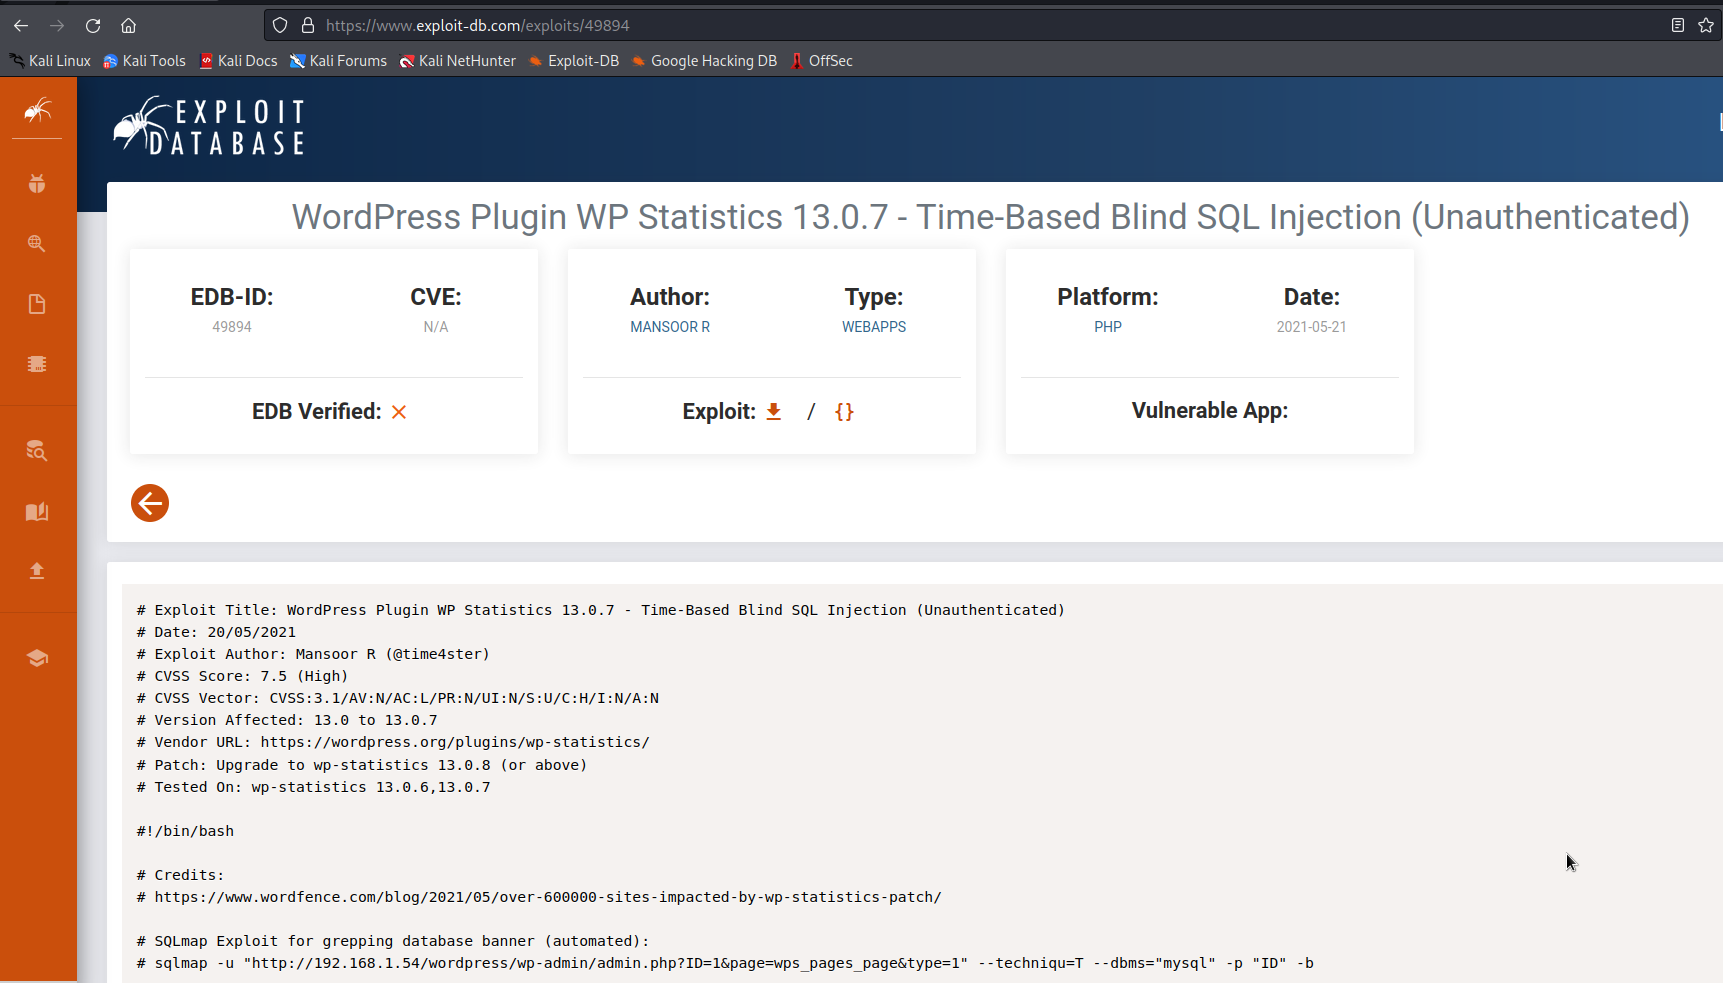The image size is (1723, 983).
Task: Click the sidebar spider logo icon
Action: click(38, 109)
